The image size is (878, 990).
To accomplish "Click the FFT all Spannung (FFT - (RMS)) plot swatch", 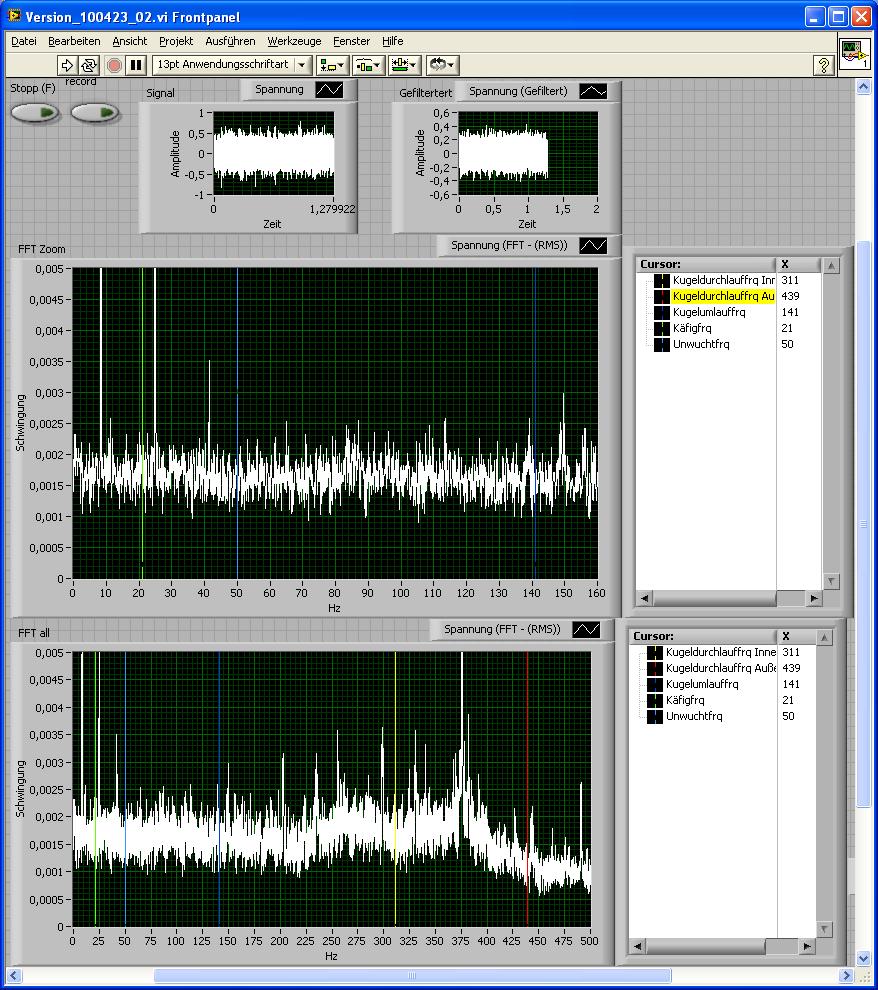I will 586,629.
